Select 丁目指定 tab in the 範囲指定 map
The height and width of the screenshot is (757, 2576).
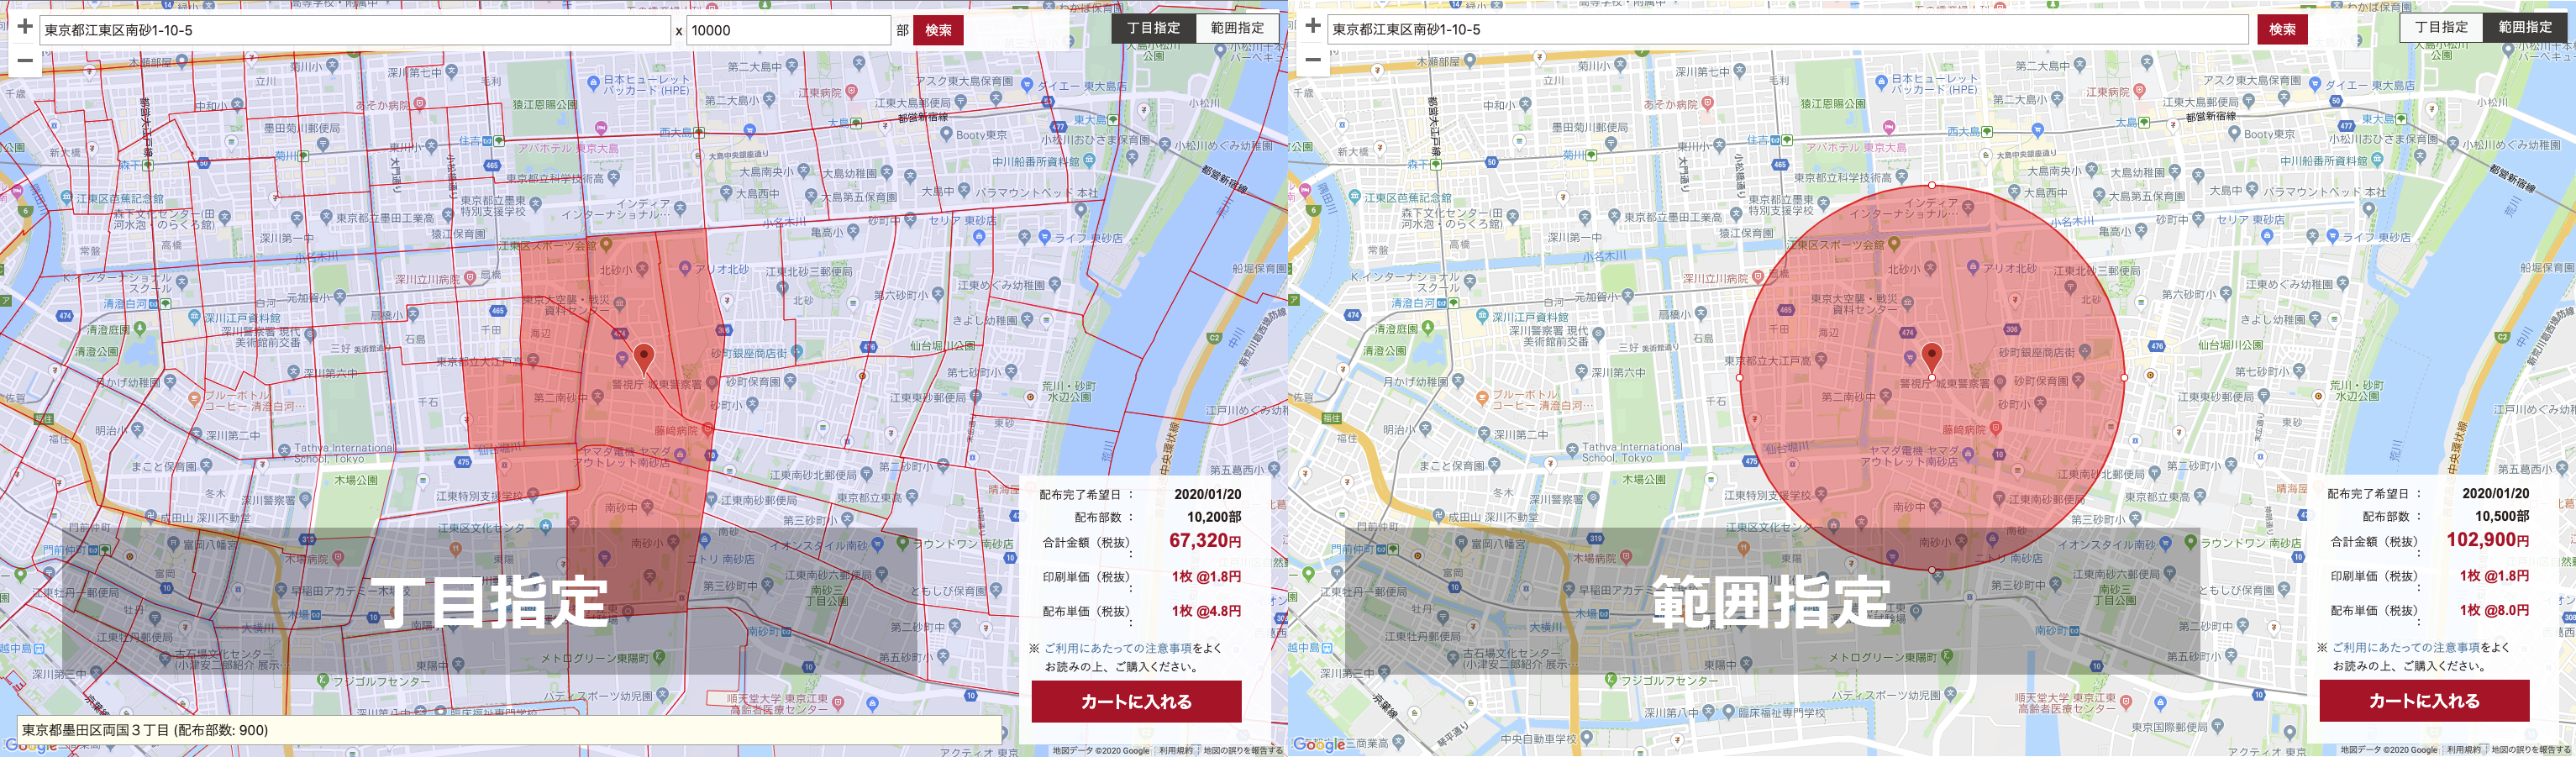[2442, 27]
